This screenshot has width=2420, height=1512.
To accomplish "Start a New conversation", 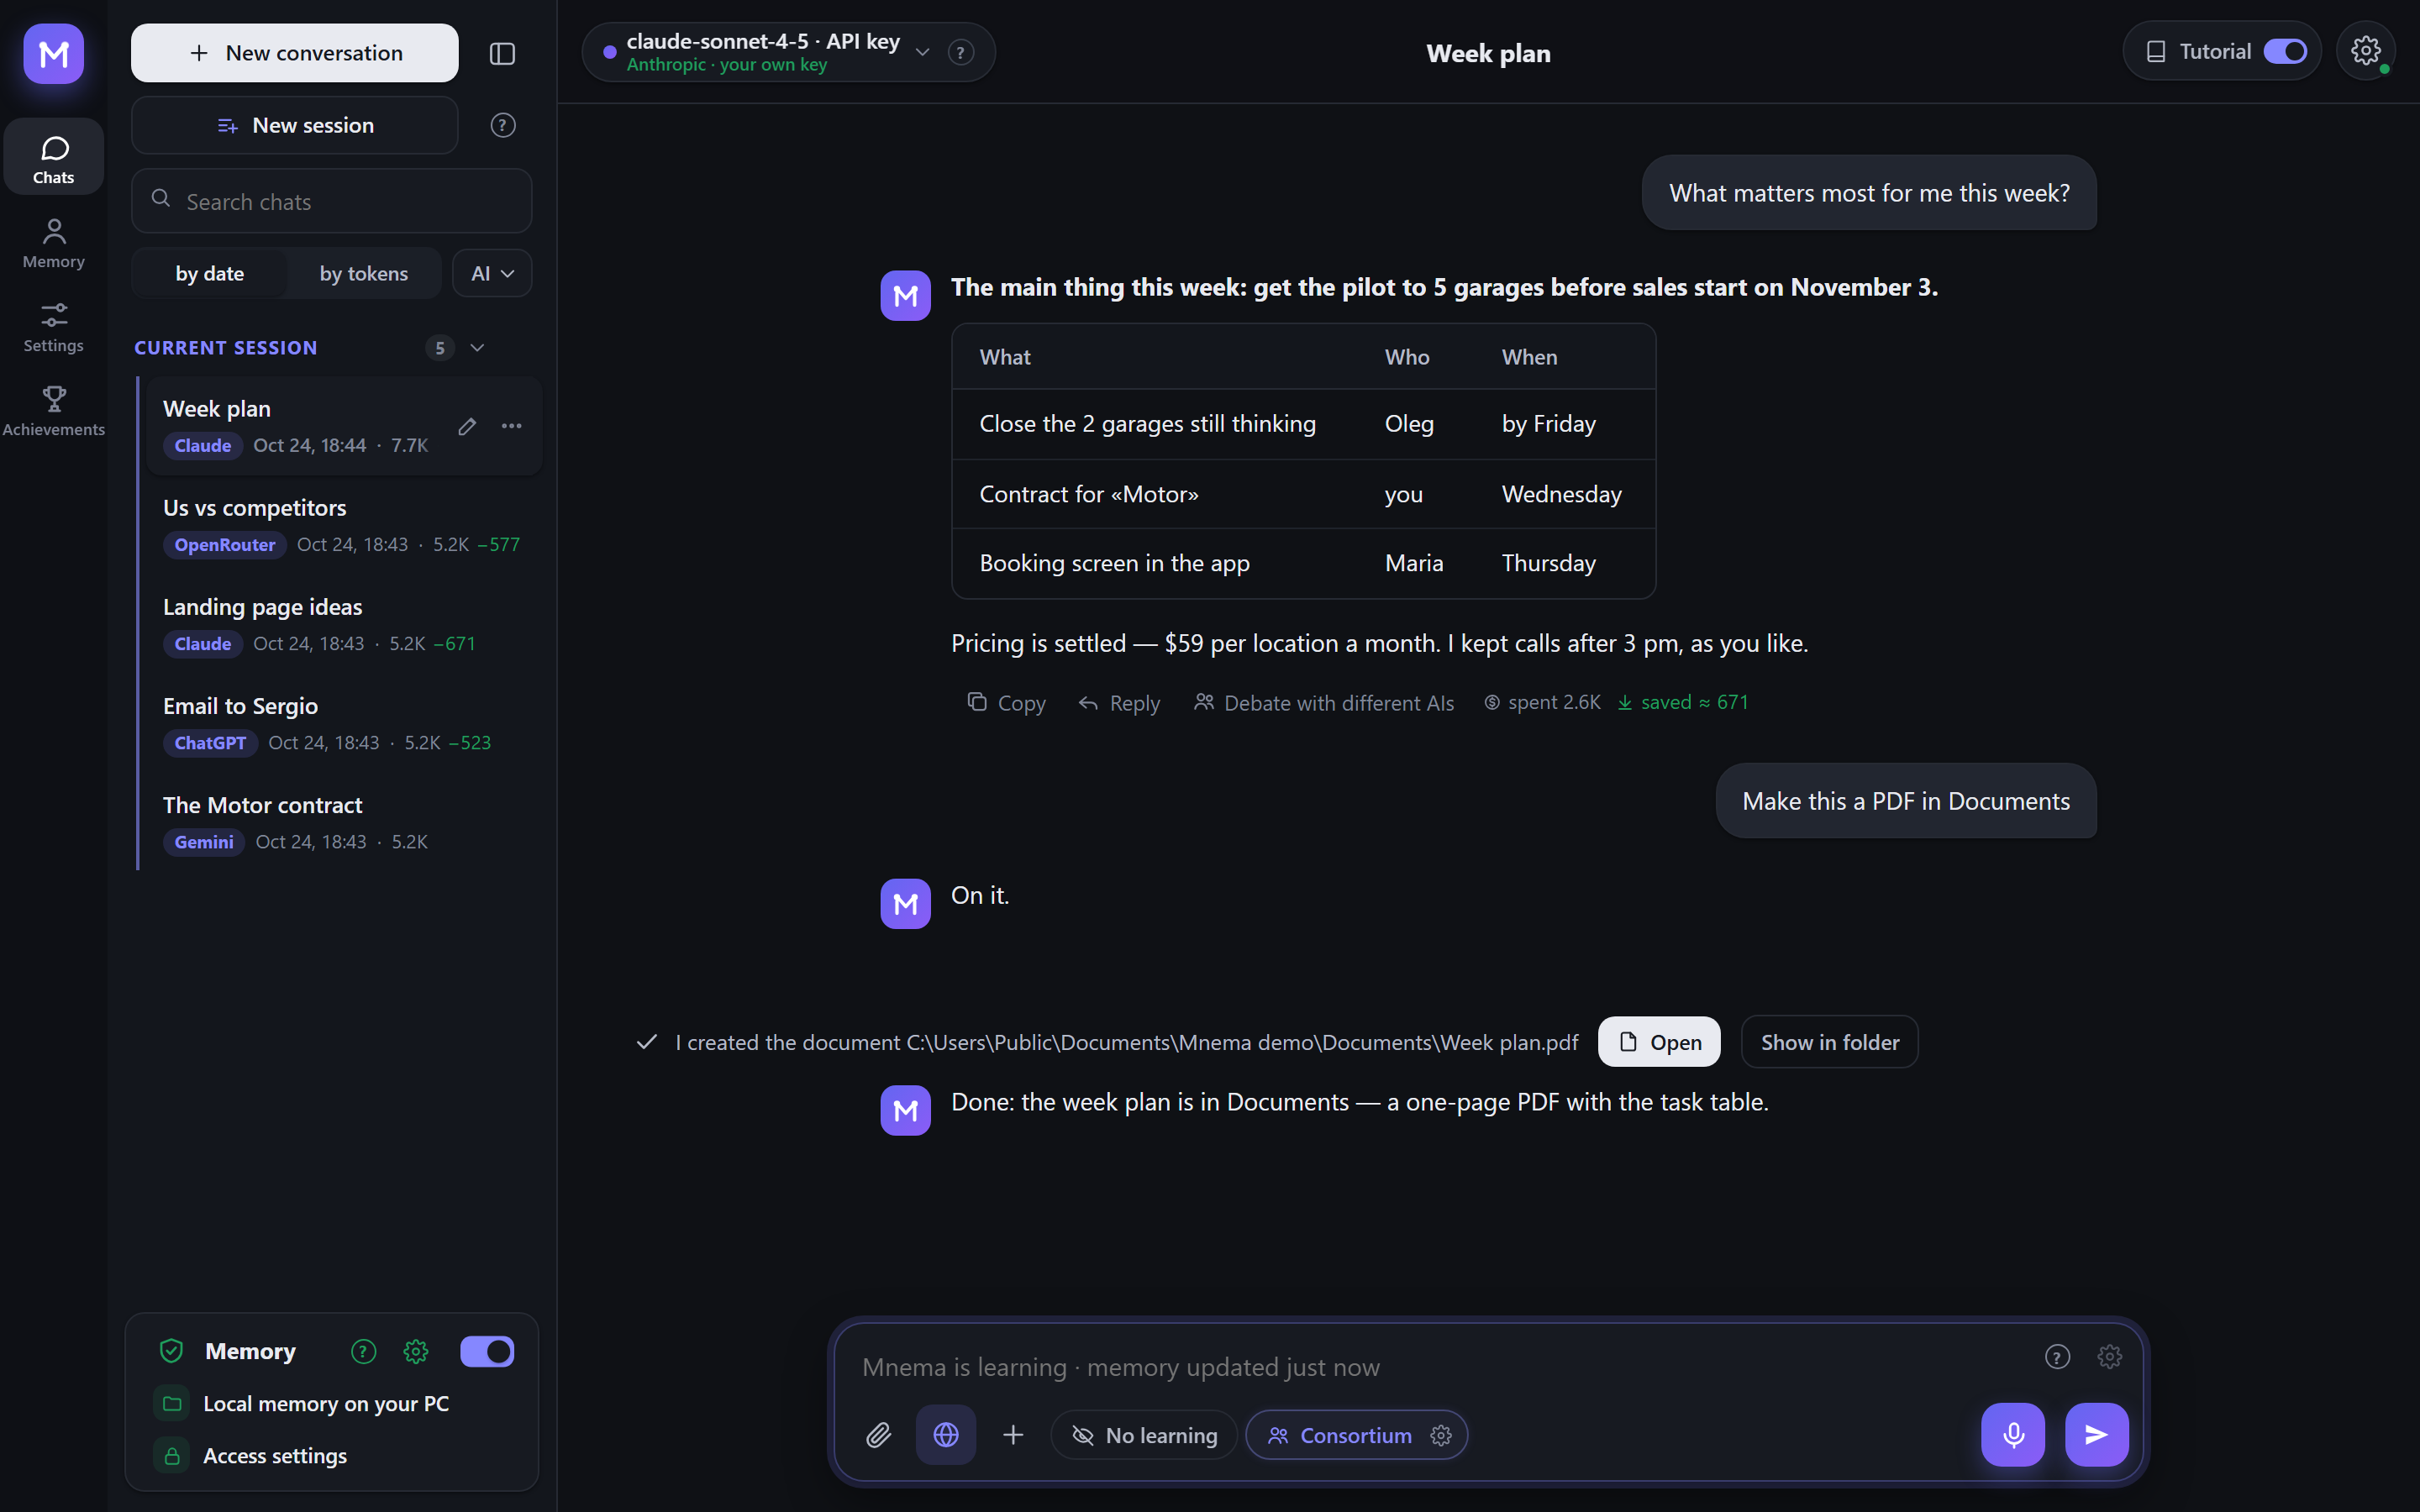I will point(295,53).
